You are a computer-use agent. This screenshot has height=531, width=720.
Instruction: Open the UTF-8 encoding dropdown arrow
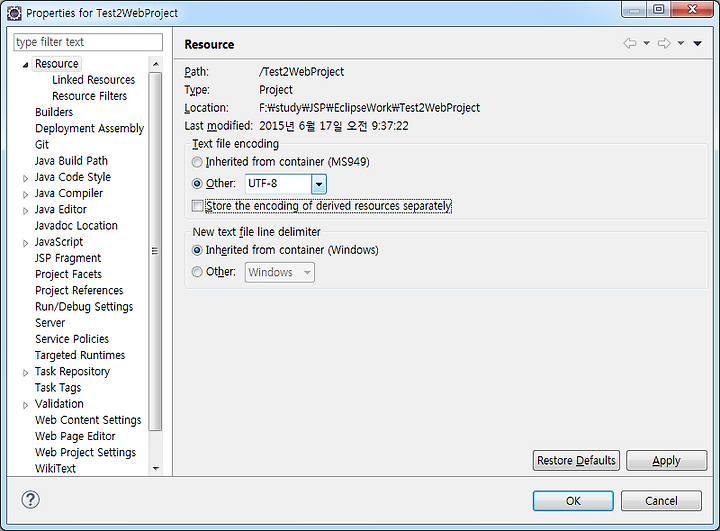click(x=319, y=184)
